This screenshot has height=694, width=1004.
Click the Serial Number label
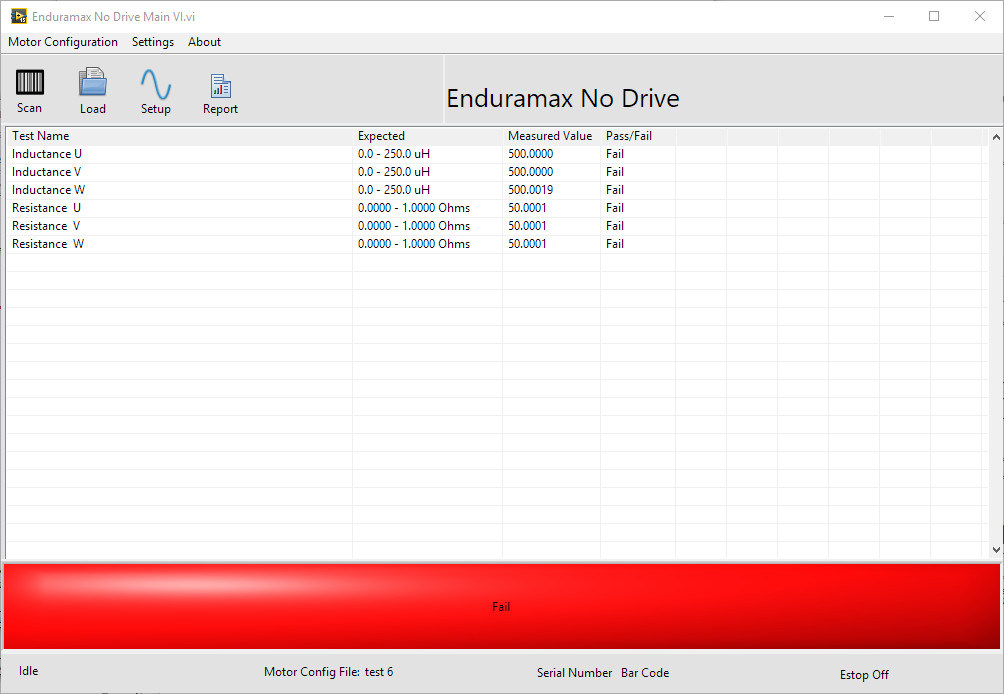[574, 673]
